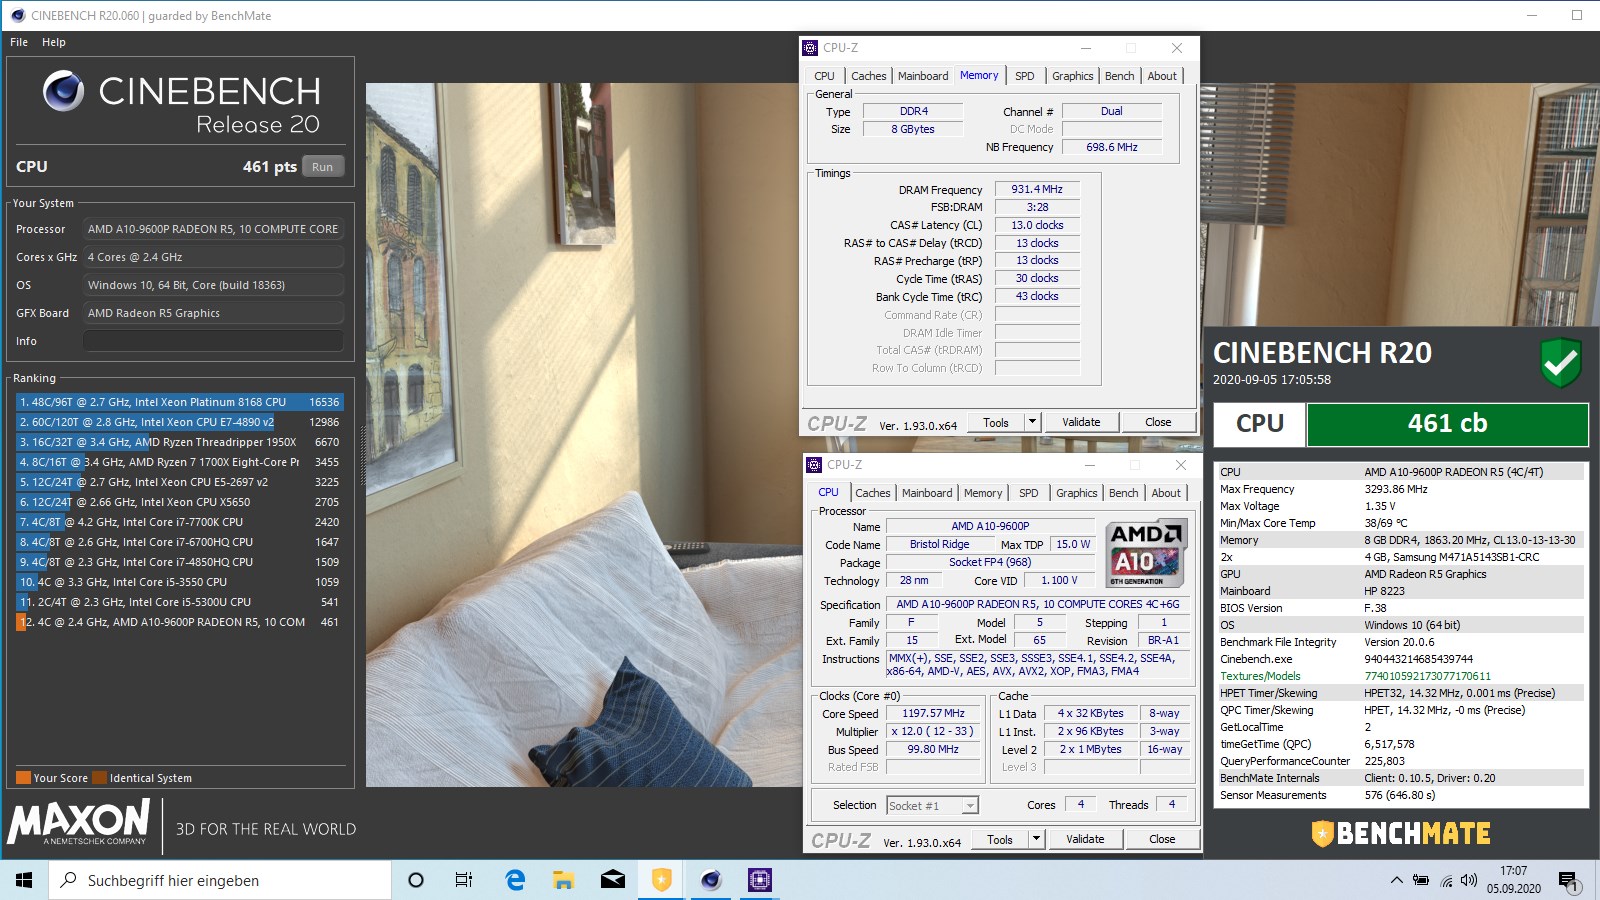The width and height of the screenshot is (1600, 900).
Task: Open the volume tray icon
Action: (x=1468, y=880)
